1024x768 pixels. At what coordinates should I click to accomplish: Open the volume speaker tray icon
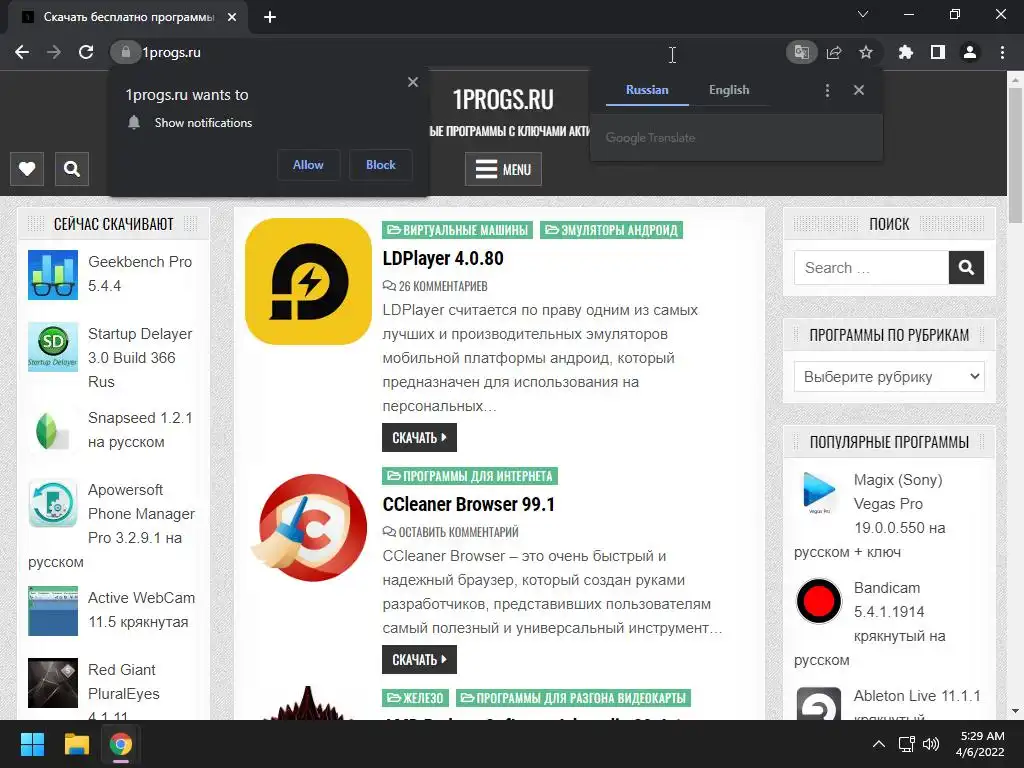931,744
